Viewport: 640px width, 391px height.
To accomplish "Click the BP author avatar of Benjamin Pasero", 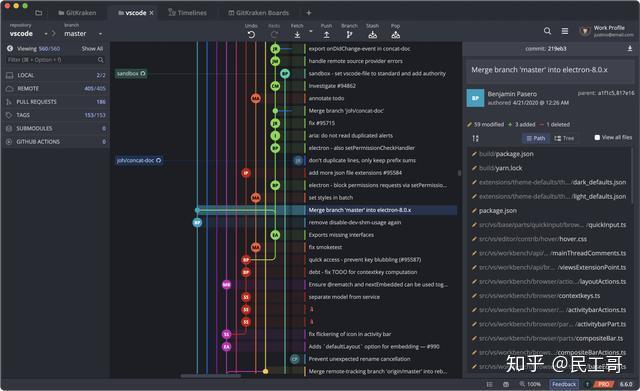I will 476,98.
